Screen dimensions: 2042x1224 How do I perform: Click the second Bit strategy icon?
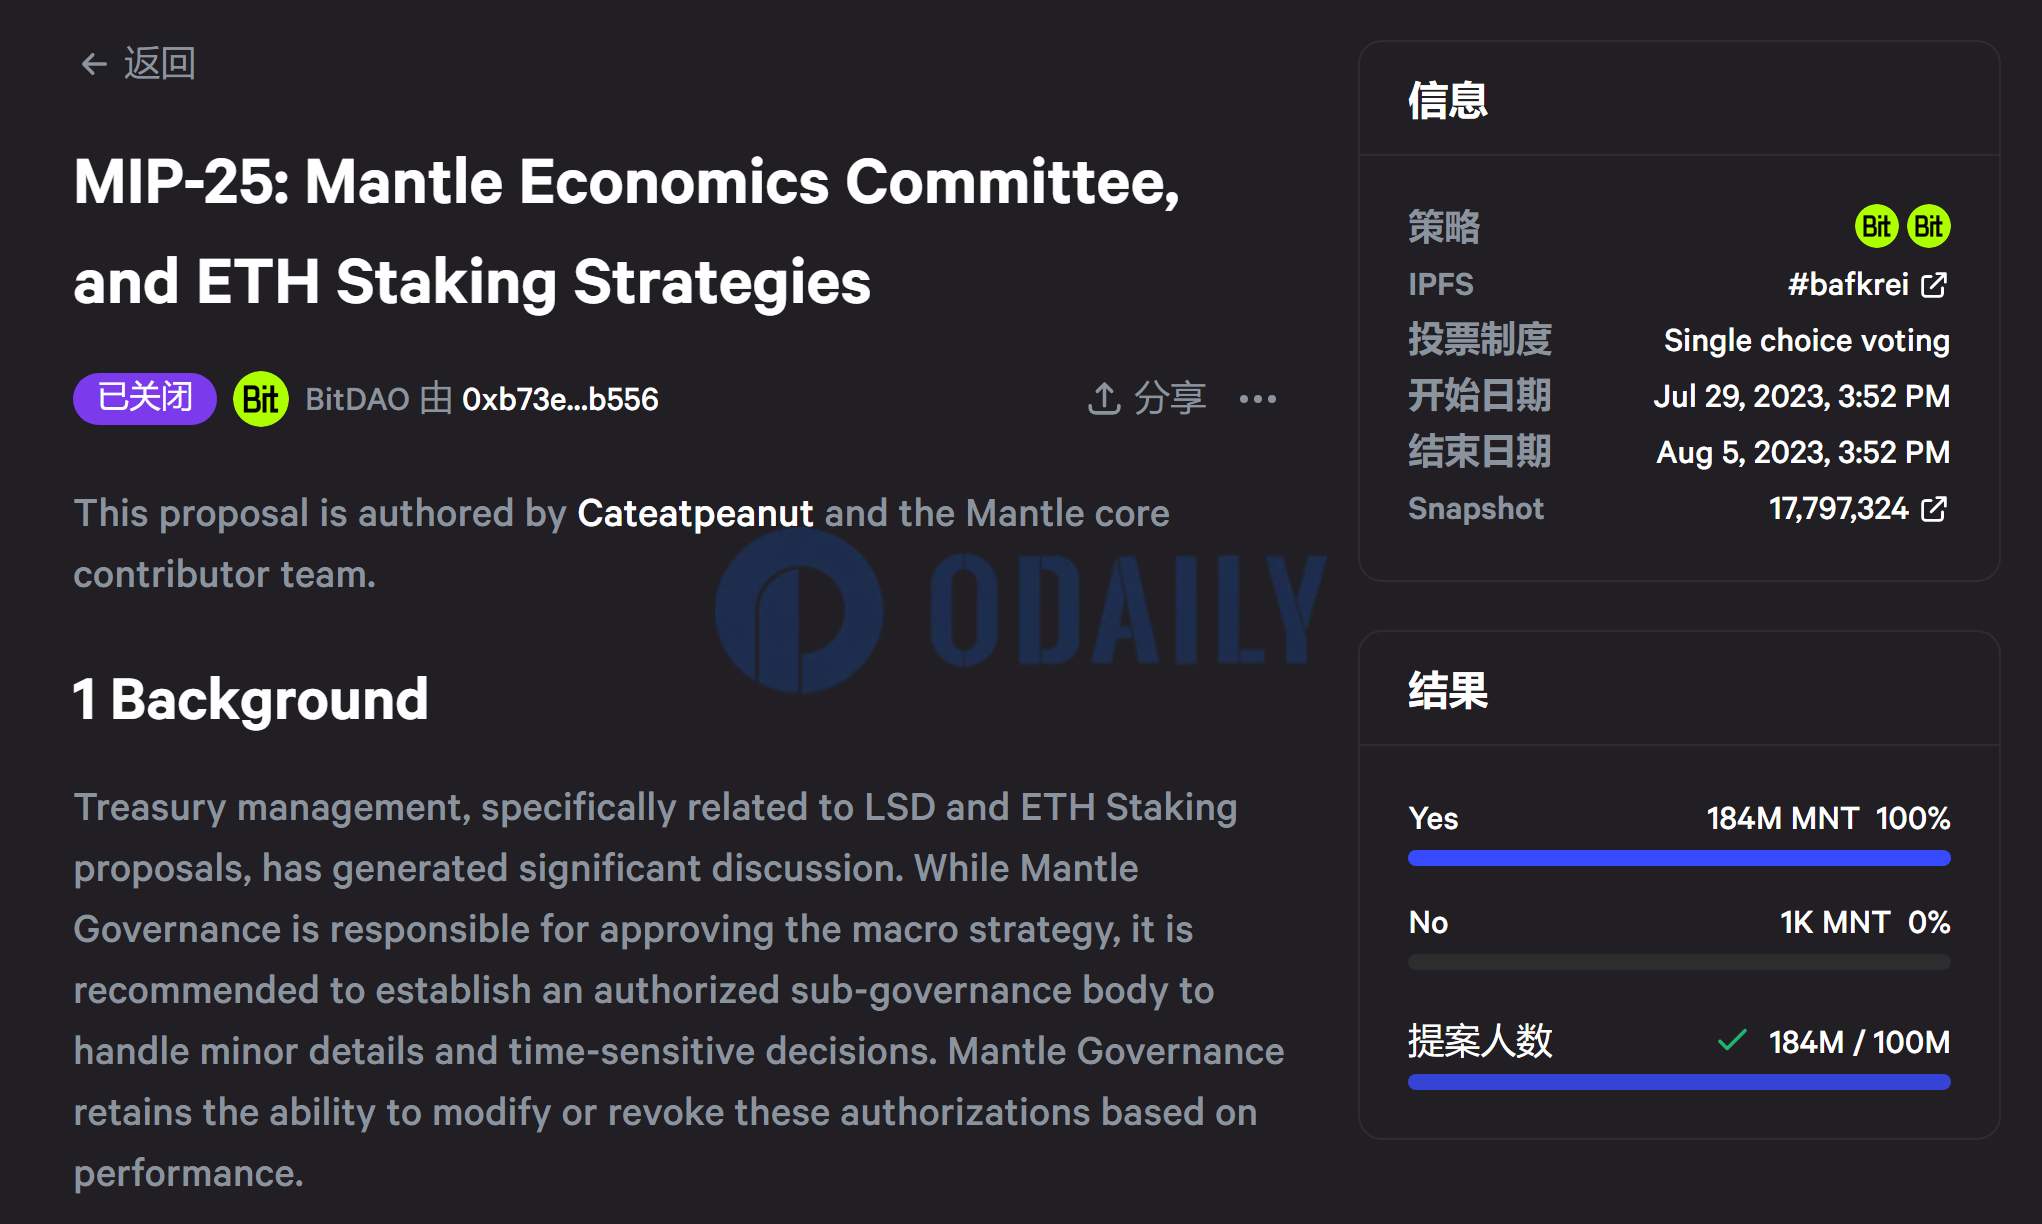tap(1928, 227)
